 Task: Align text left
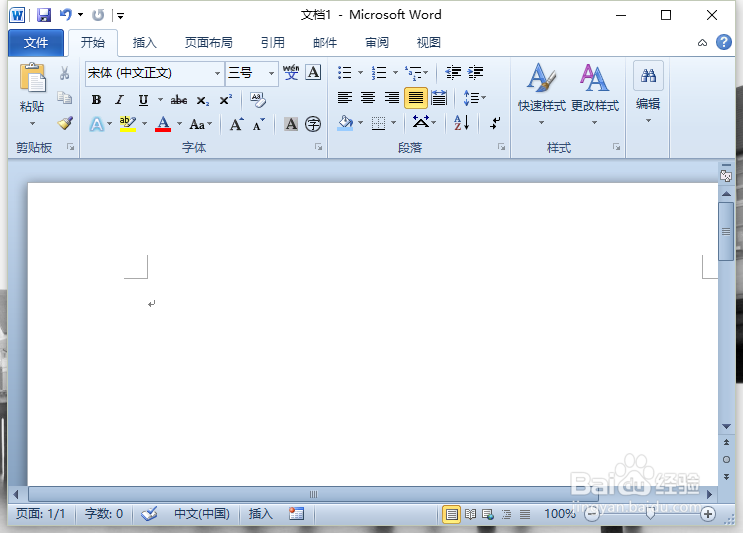(344, 98)
